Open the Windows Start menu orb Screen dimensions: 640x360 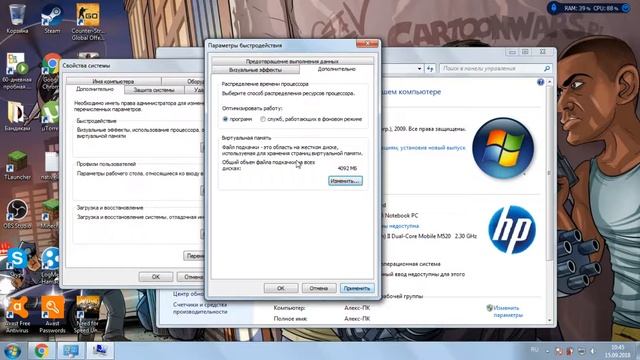[x=12, y=351]
